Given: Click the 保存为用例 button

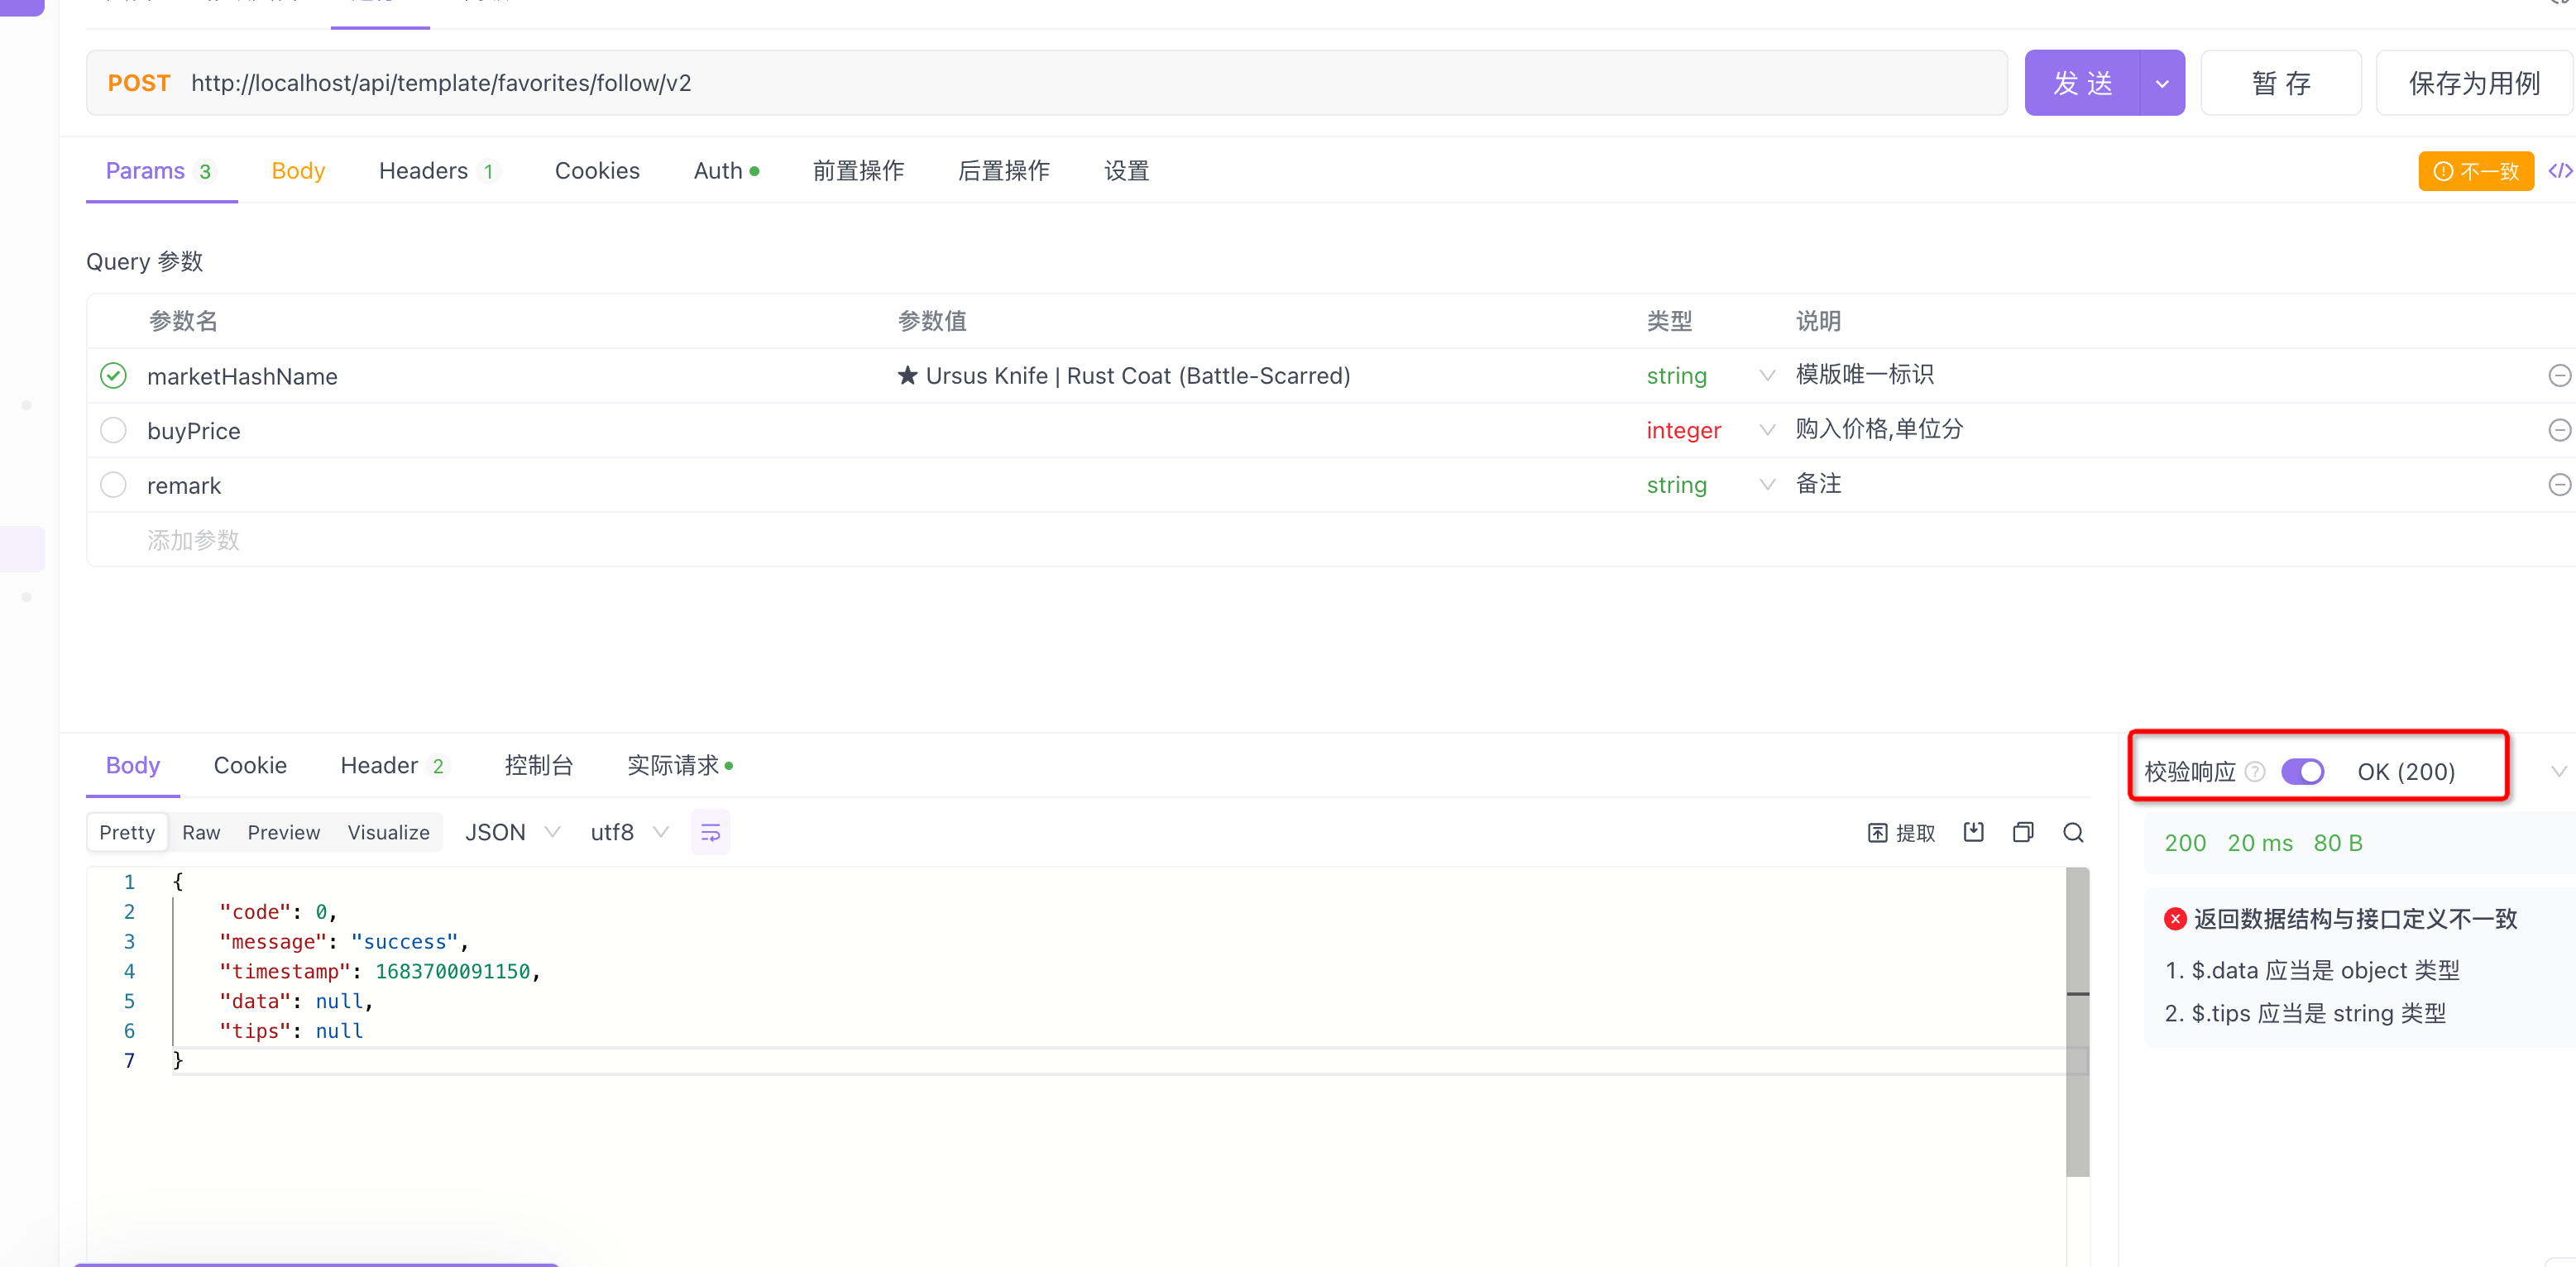Looking at the screenshot, I should (x=2474, y=82).
